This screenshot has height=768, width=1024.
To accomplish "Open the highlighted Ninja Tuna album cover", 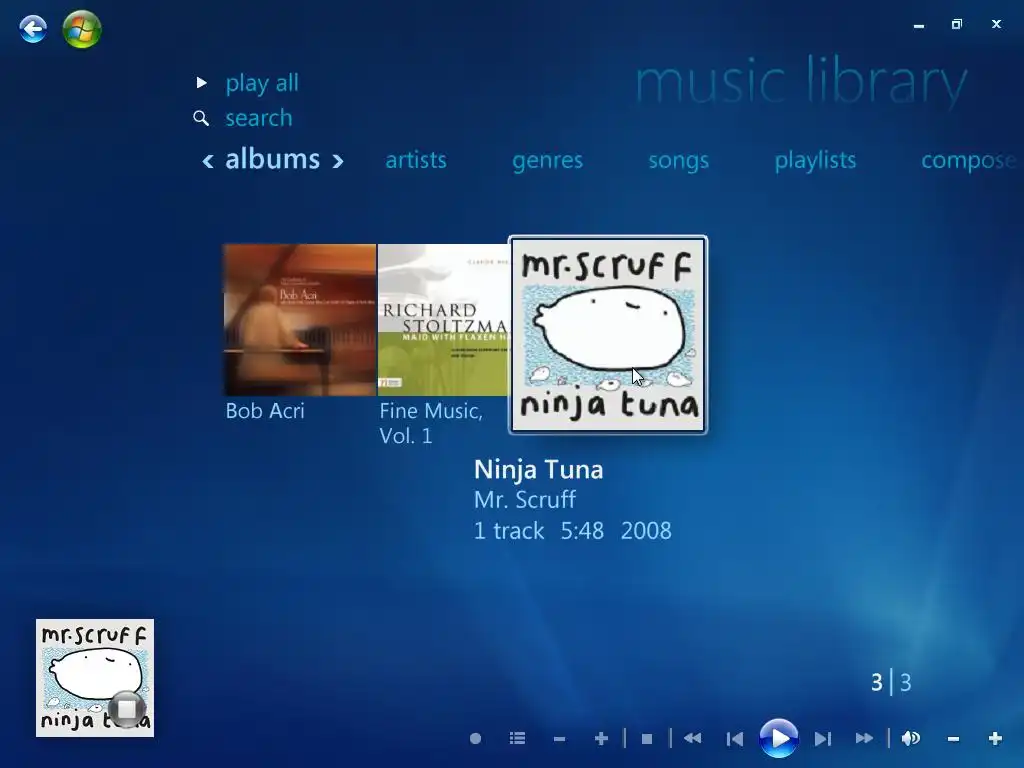I will [x=608, y=335].
